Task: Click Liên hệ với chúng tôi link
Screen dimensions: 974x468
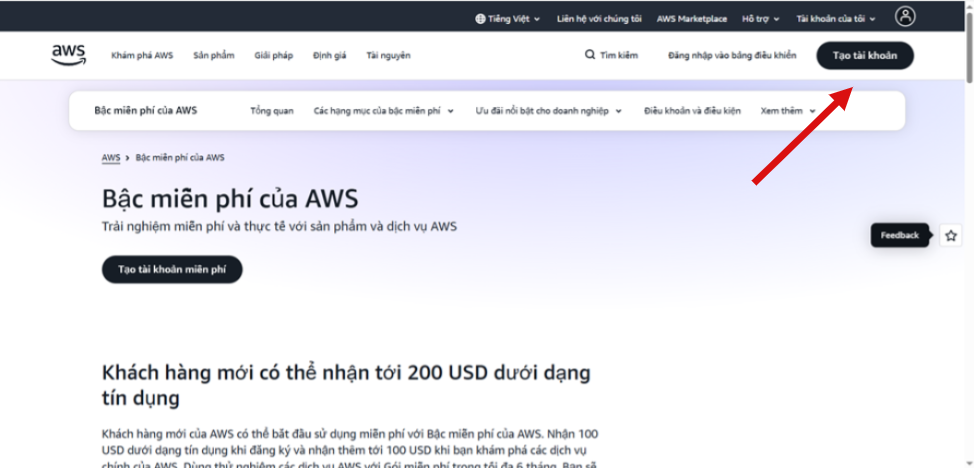Action: tap(599, 19)
